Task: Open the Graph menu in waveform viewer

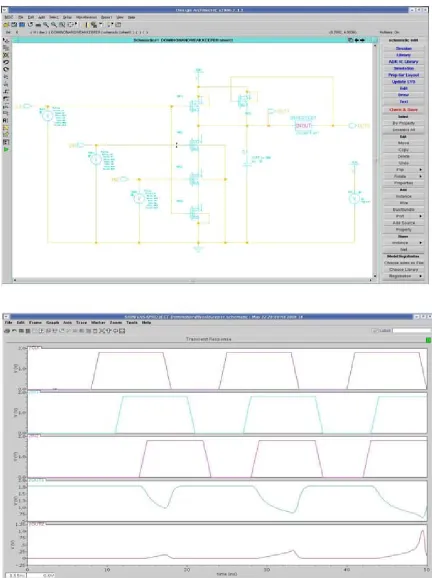Action: 53,323
